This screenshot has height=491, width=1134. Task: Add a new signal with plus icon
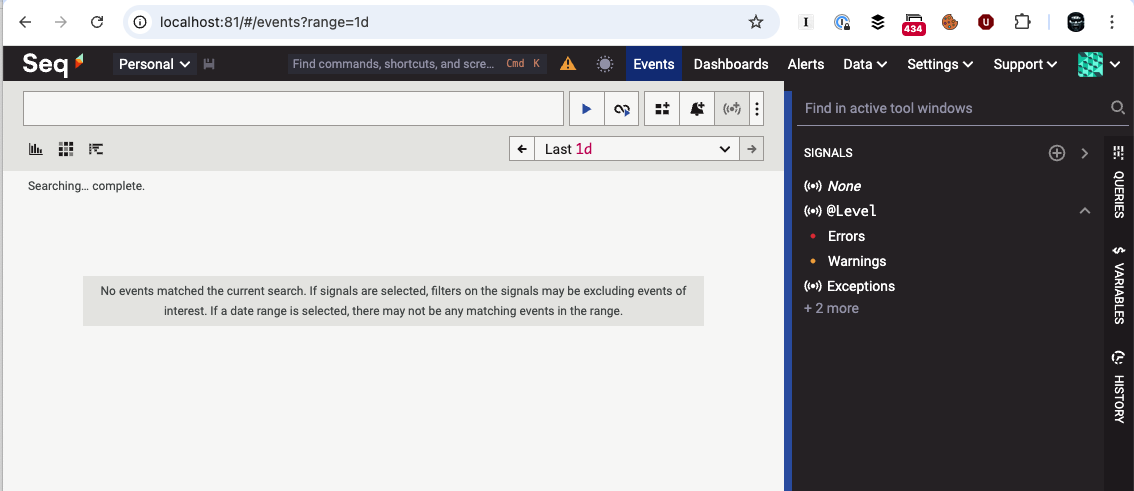click(1057, 153)
